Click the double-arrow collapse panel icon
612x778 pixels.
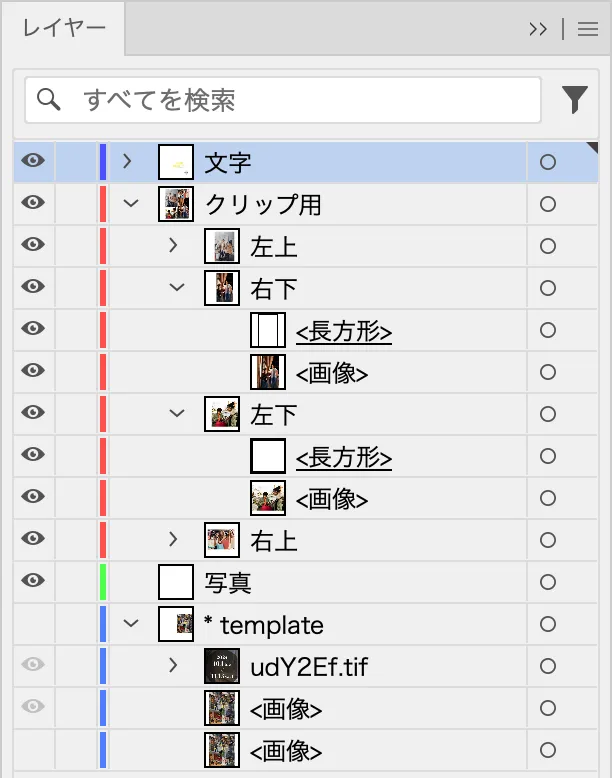click(538, 29)
